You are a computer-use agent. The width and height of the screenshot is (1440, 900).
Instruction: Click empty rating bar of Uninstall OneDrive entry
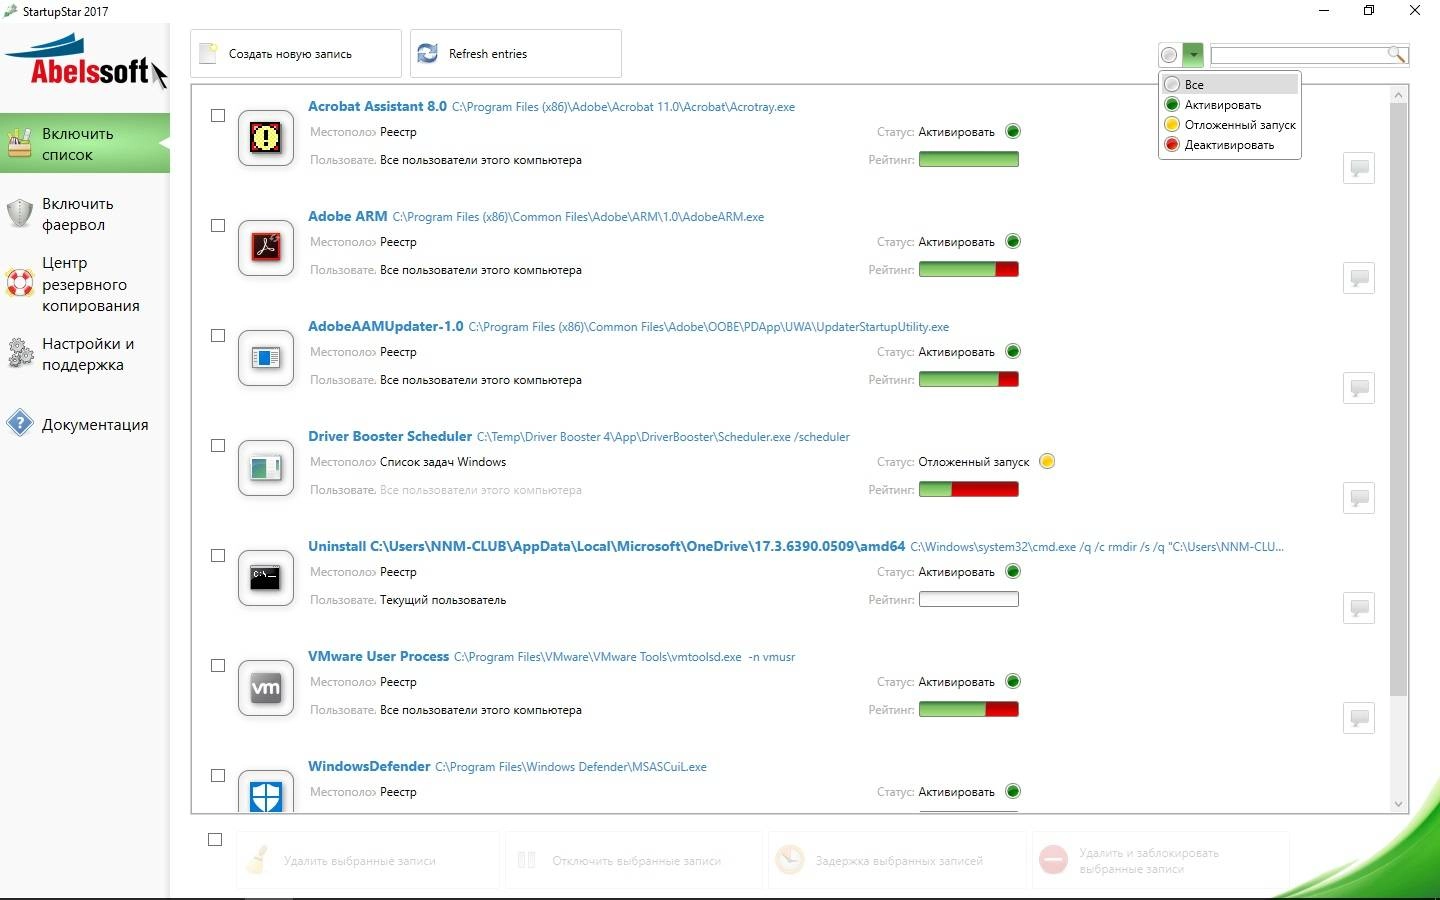tap(969, 599)
